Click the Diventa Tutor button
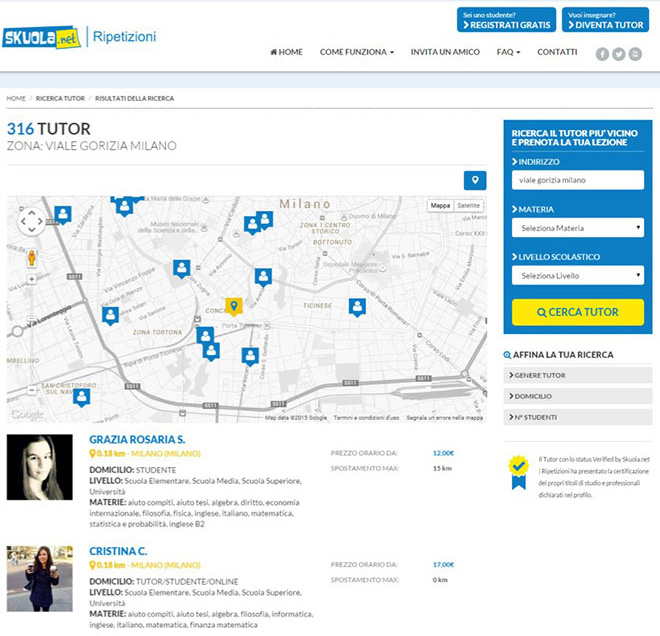660x636 pixels. [605, 20]
